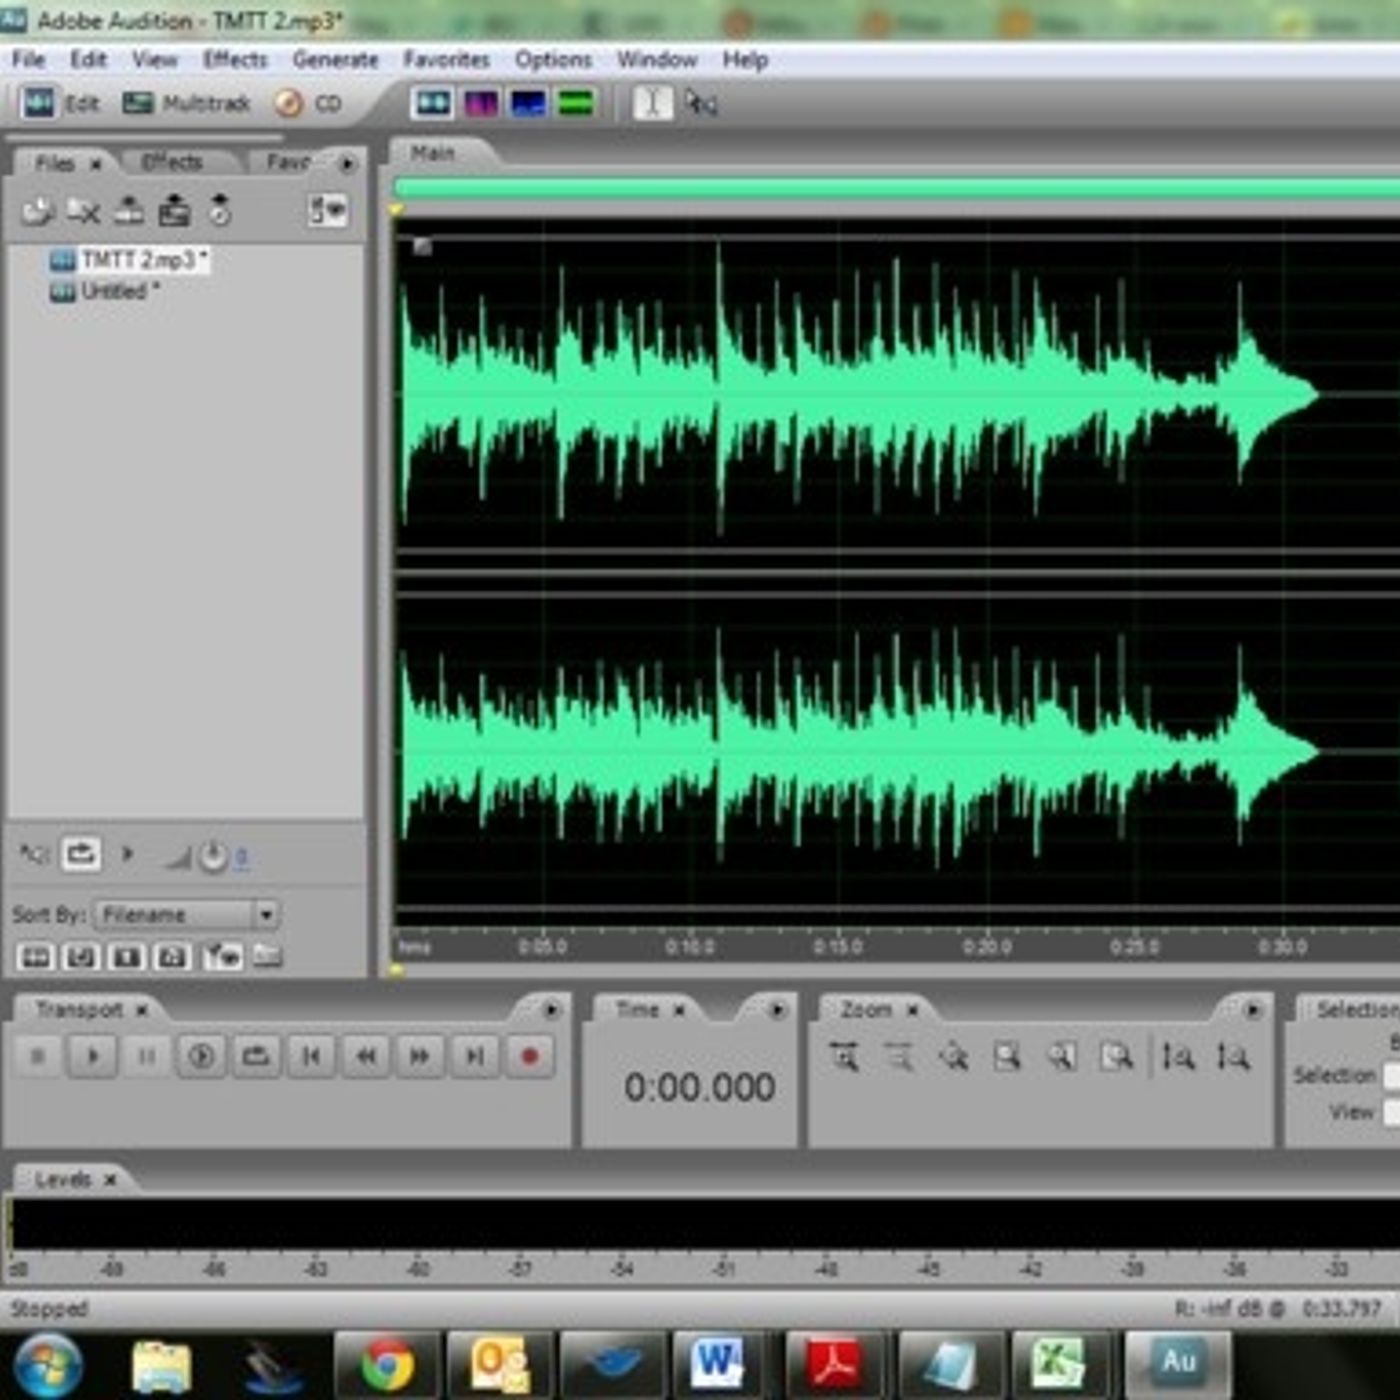
Task: Select spectral phase display icon
Action: coord(576,102)
